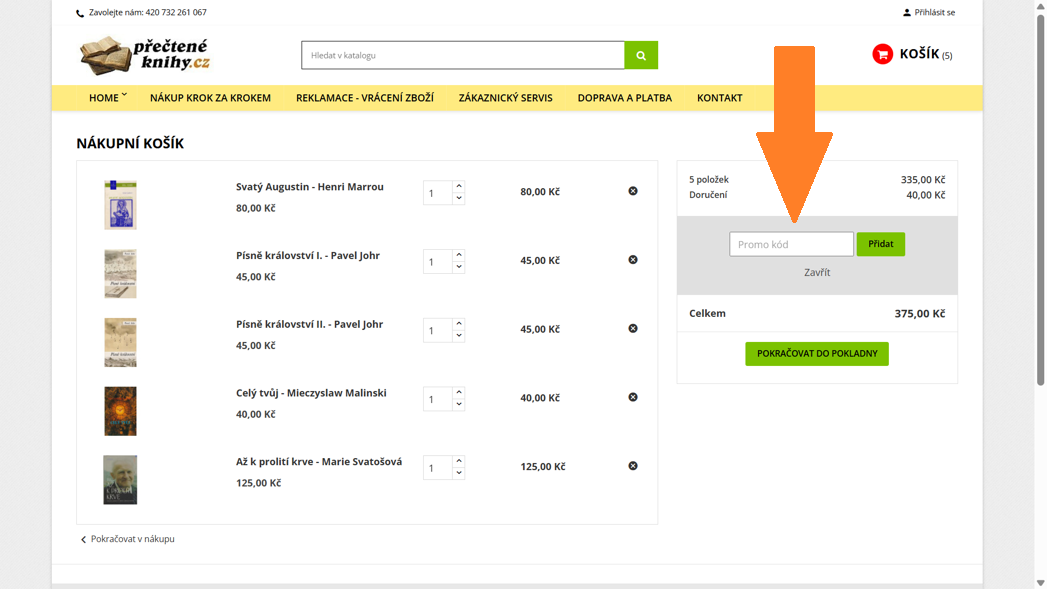Go to Zákaznický servis menu item
1047x589 pixels.
tap(505, 97)
